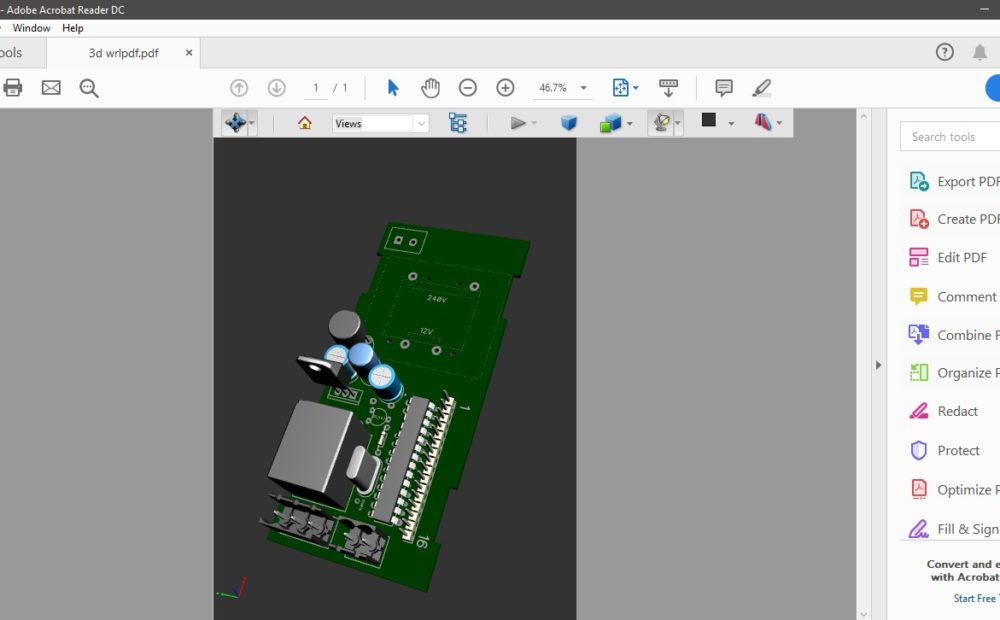This screenshot has height=620, width=1000.
Task: Open the Views dropdown list
Action: pos(421,124)
